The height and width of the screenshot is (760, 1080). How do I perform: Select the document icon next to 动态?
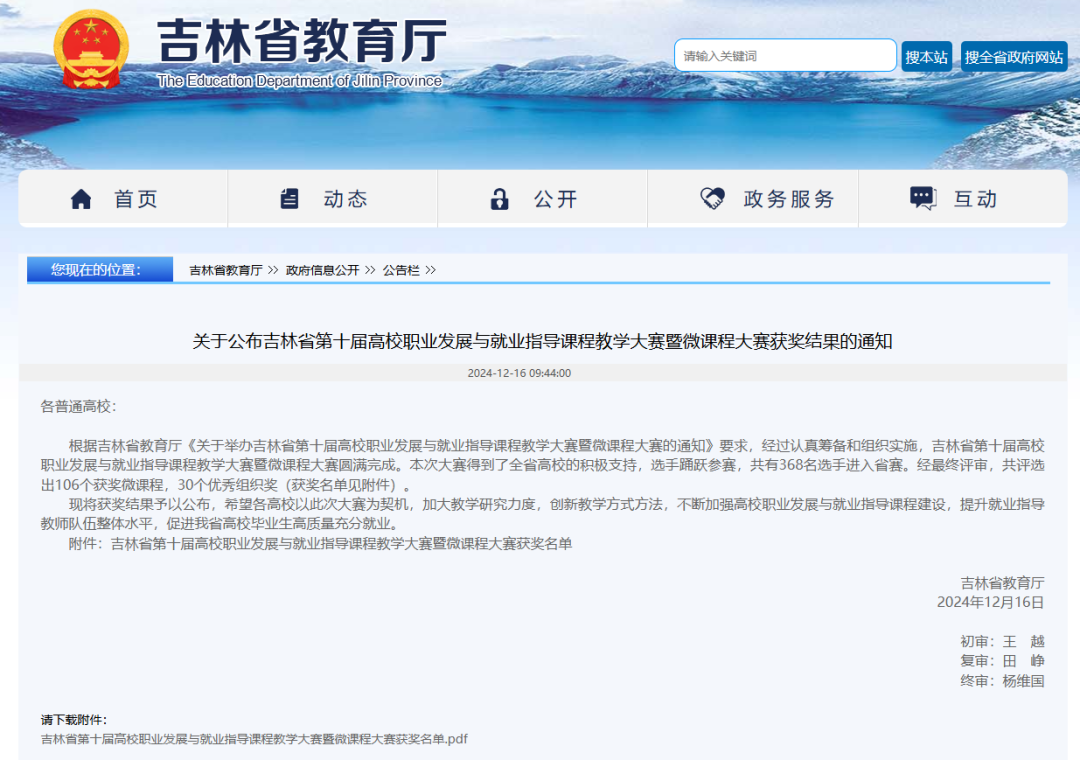coord(290,198)
